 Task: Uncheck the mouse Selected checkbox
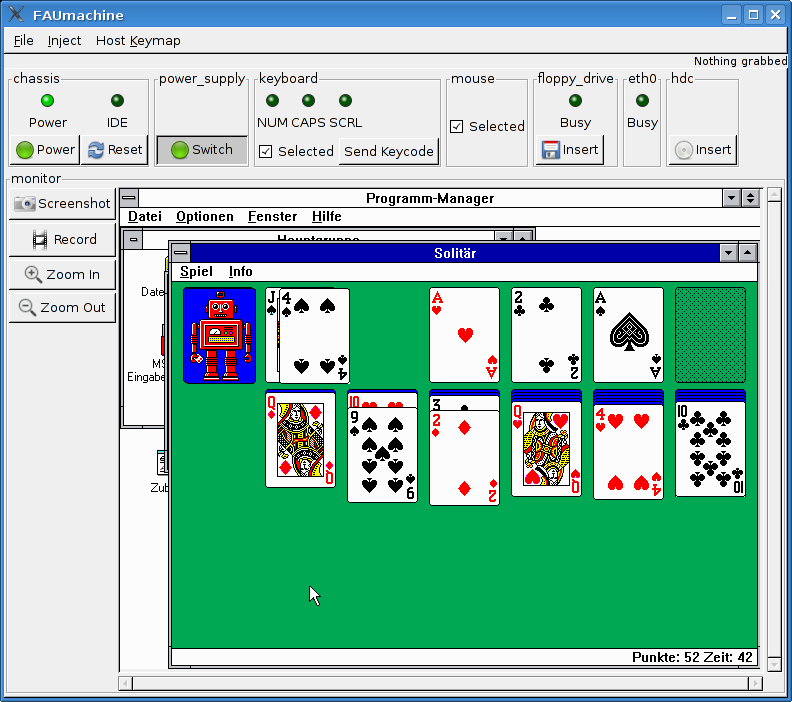coord(457,126)
